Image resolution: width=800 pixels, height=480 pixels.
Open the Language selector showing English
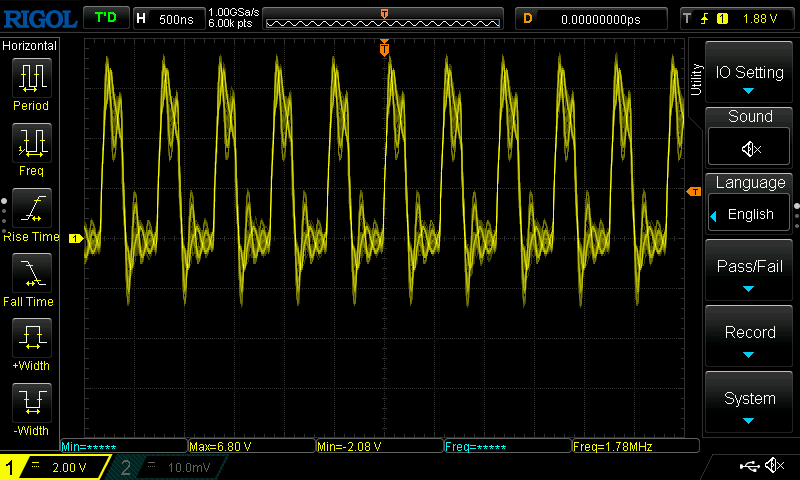click(x=750, y=213)
